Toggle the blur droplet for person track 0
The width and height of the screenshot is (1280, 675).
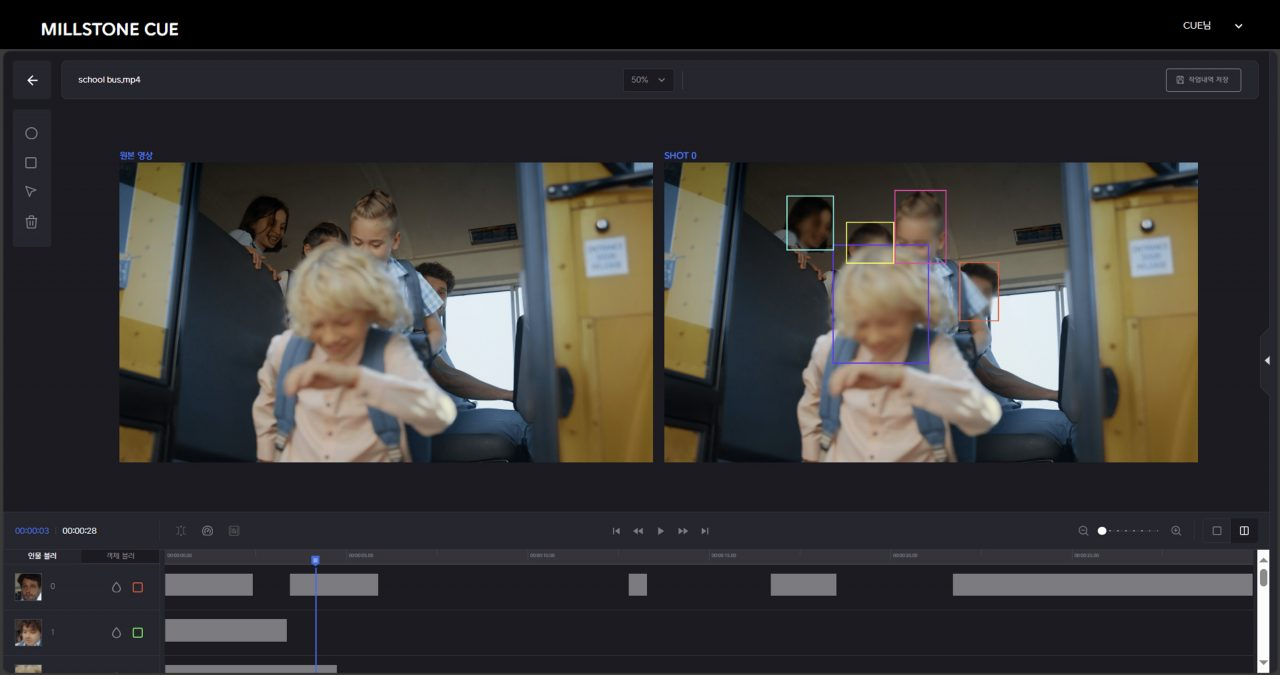(x=115, y=587)
